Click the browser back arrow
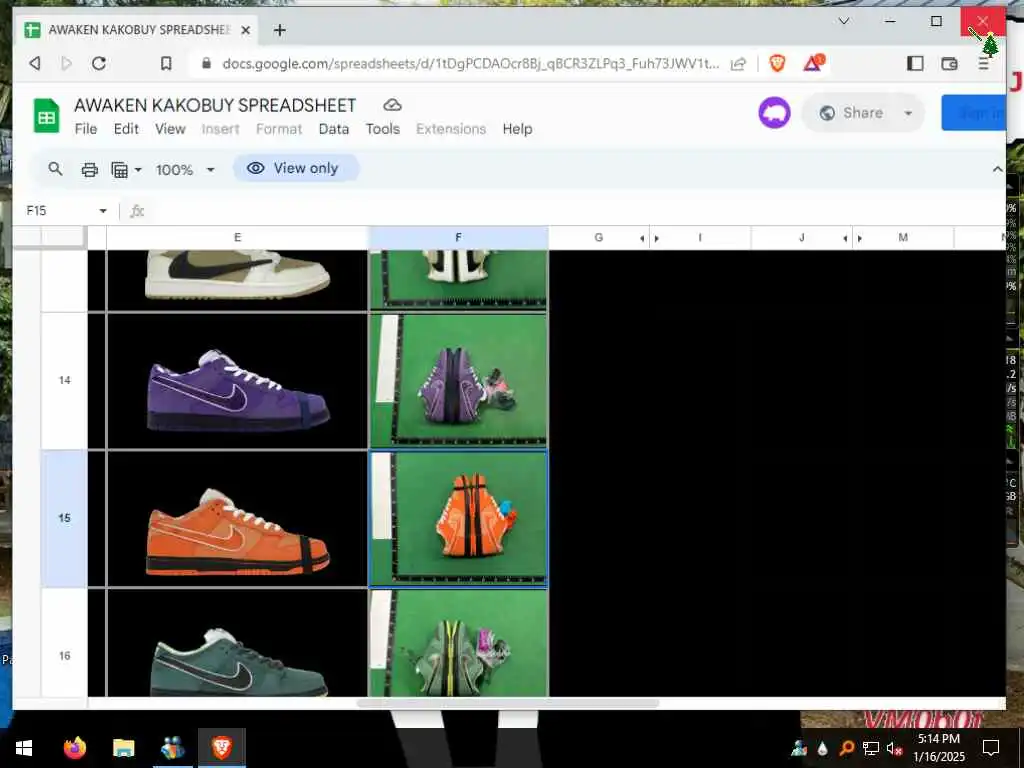 pos(35,63)
